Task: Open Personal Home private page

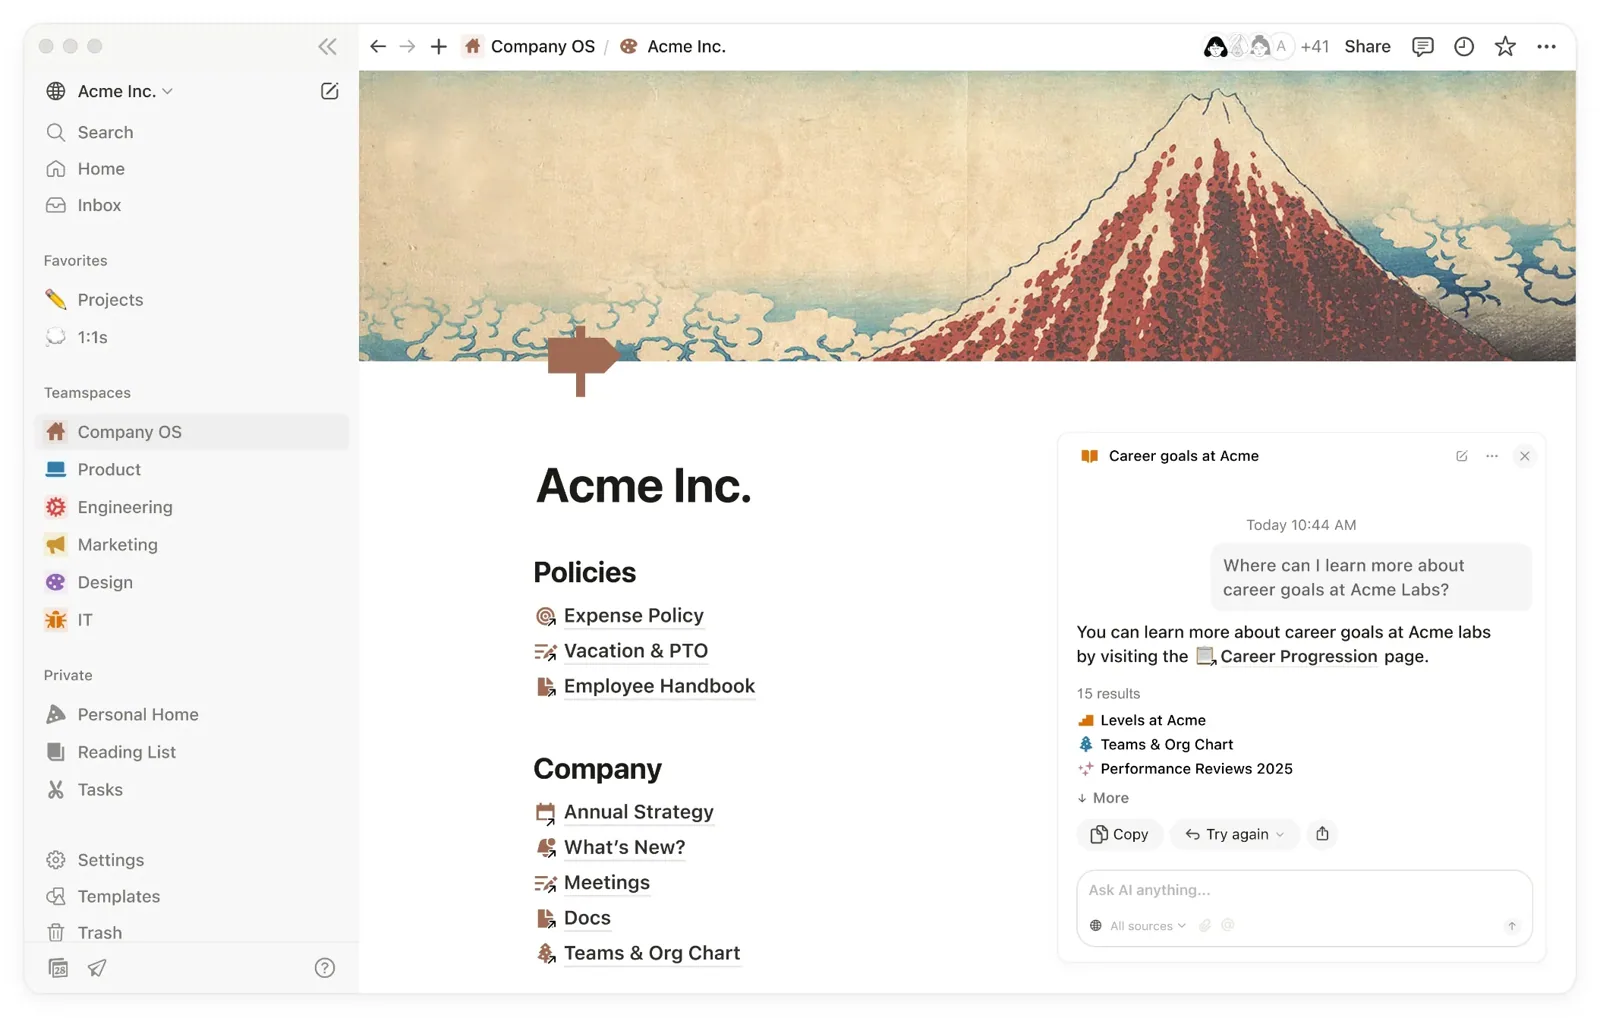Action: [192, 714]
